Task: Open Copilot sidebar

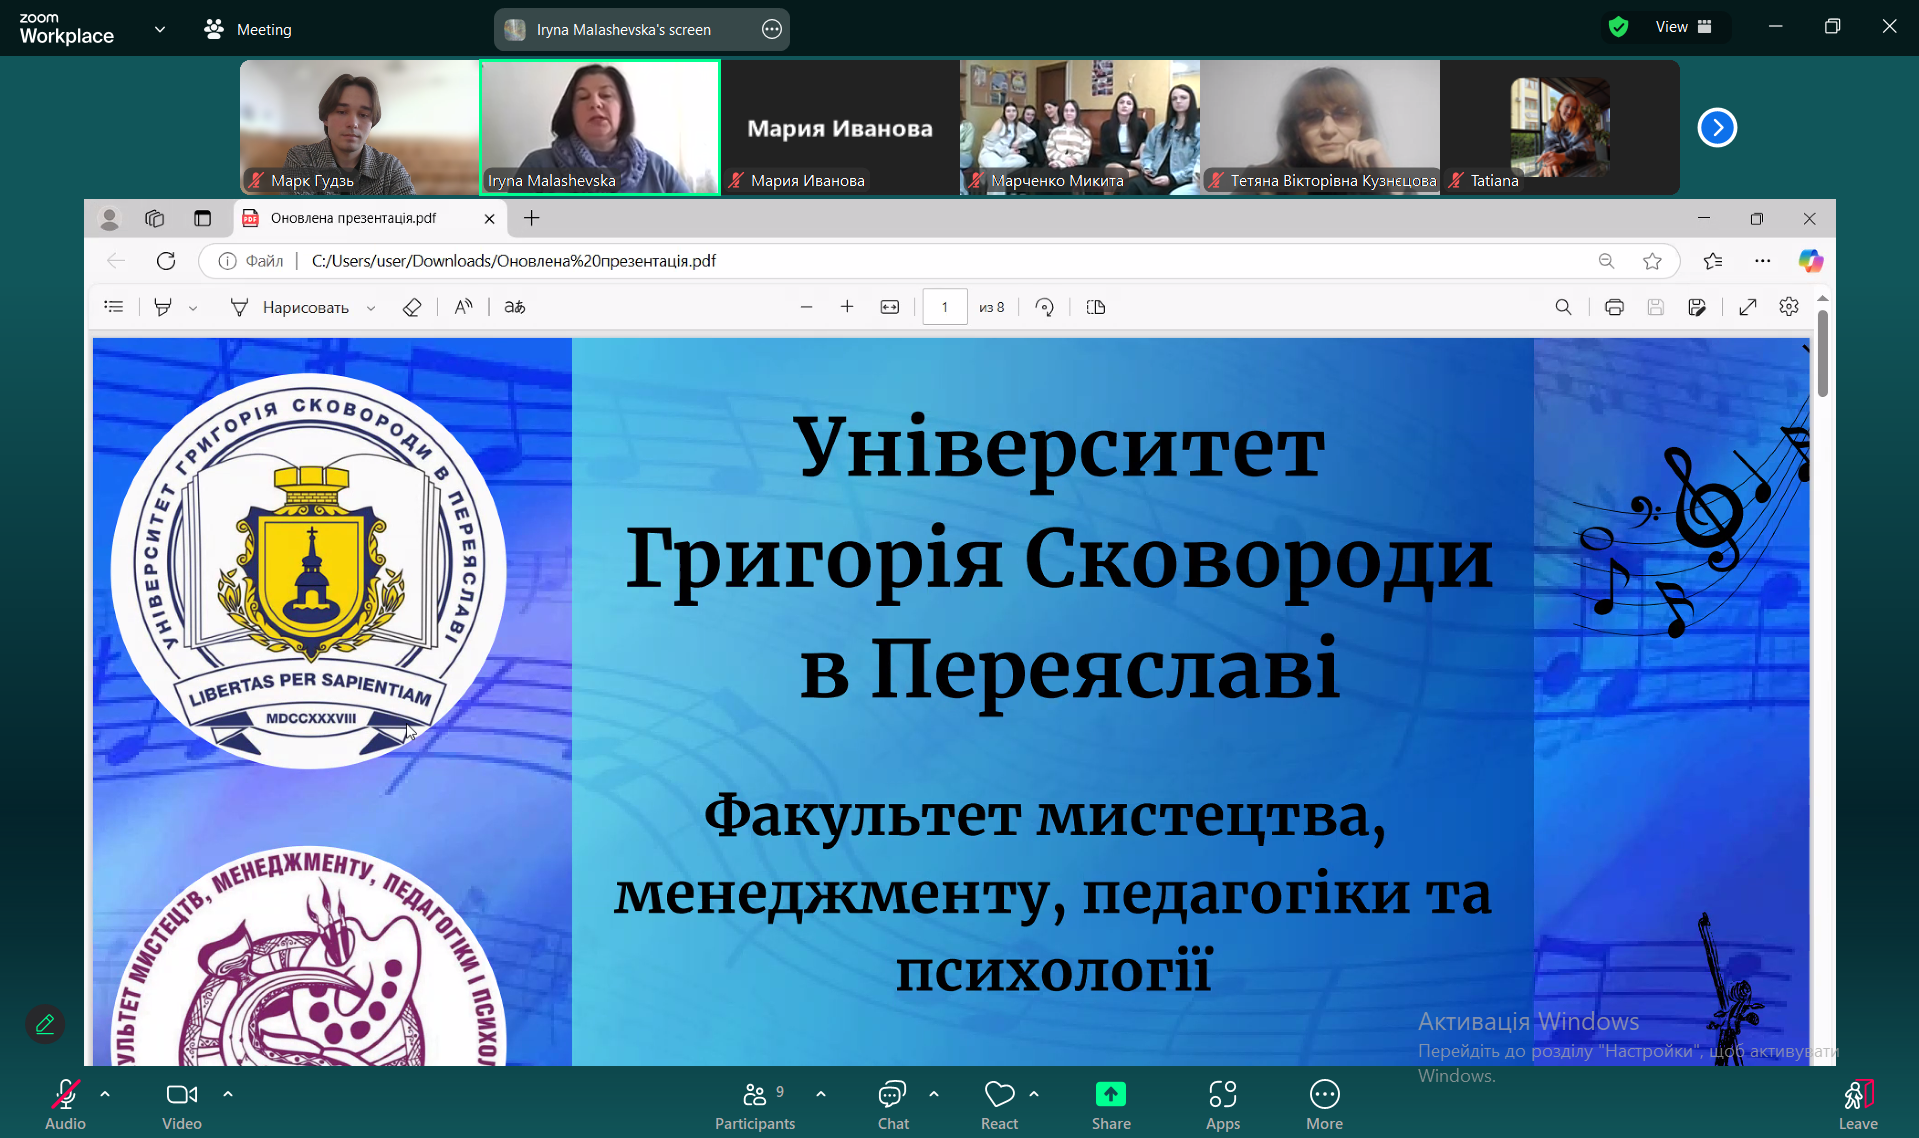Action: (1810, 261)
